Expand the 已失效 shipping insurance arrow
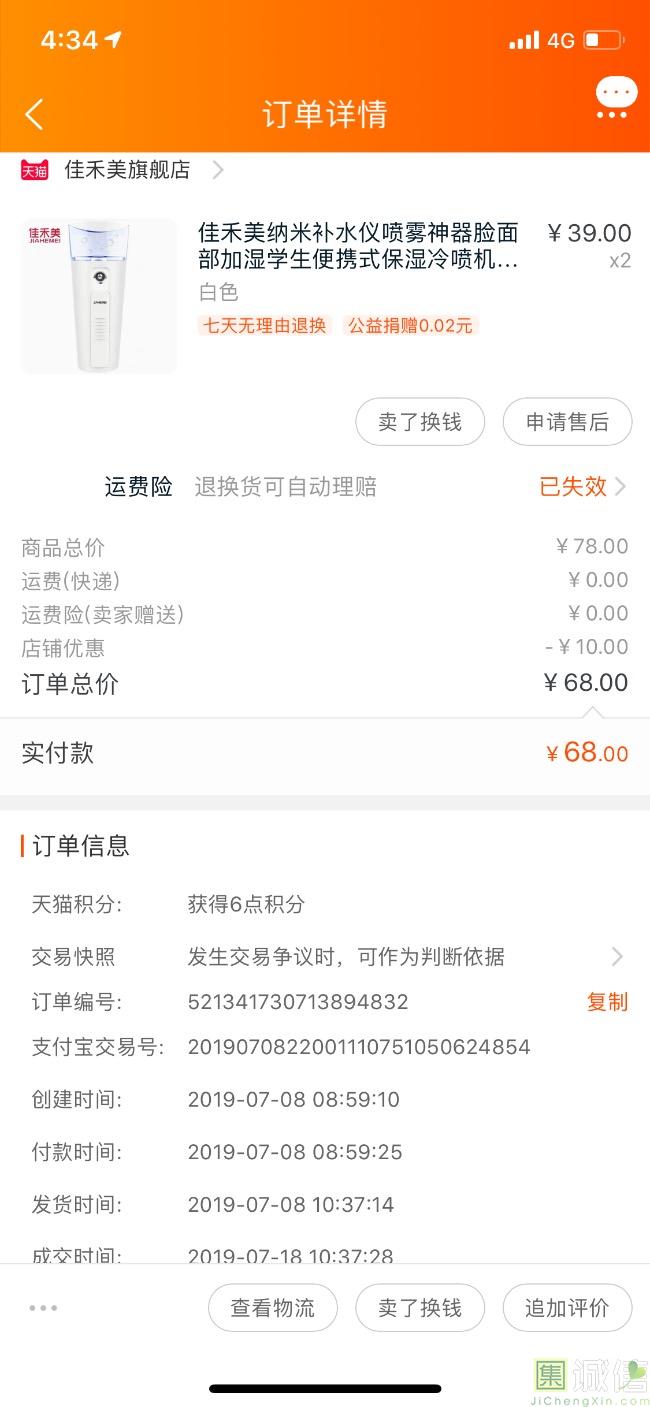Image resolution: width=650 pixels, height=1407 pixels. [x=621, y=487]
